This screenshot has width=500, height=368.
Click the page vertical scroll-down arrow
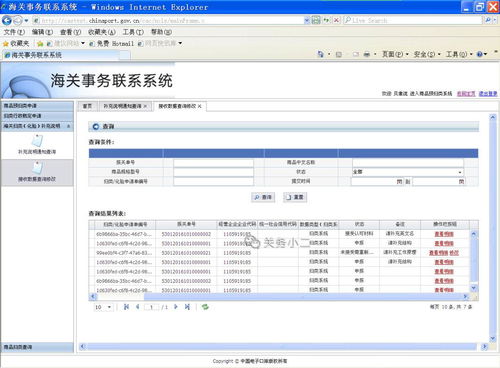(x=493, y=338)
